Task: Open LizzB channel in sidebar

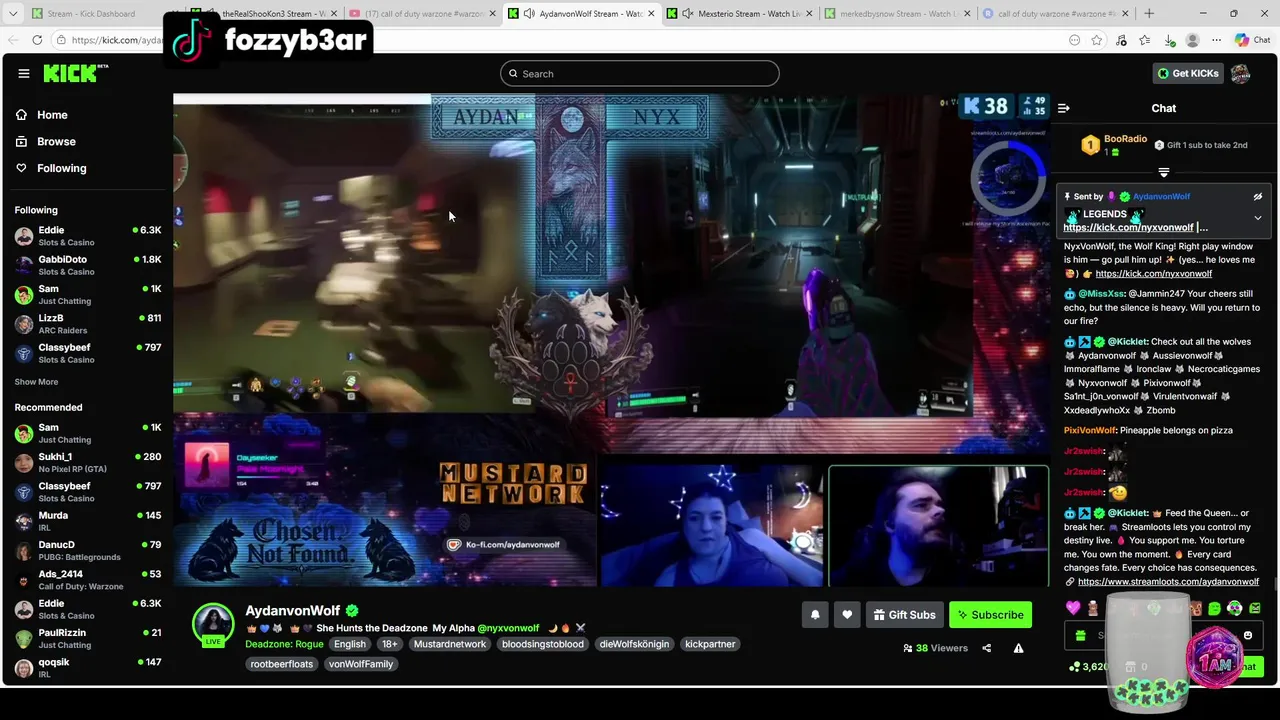Action: pyautogui.click(x=88, y=324)
